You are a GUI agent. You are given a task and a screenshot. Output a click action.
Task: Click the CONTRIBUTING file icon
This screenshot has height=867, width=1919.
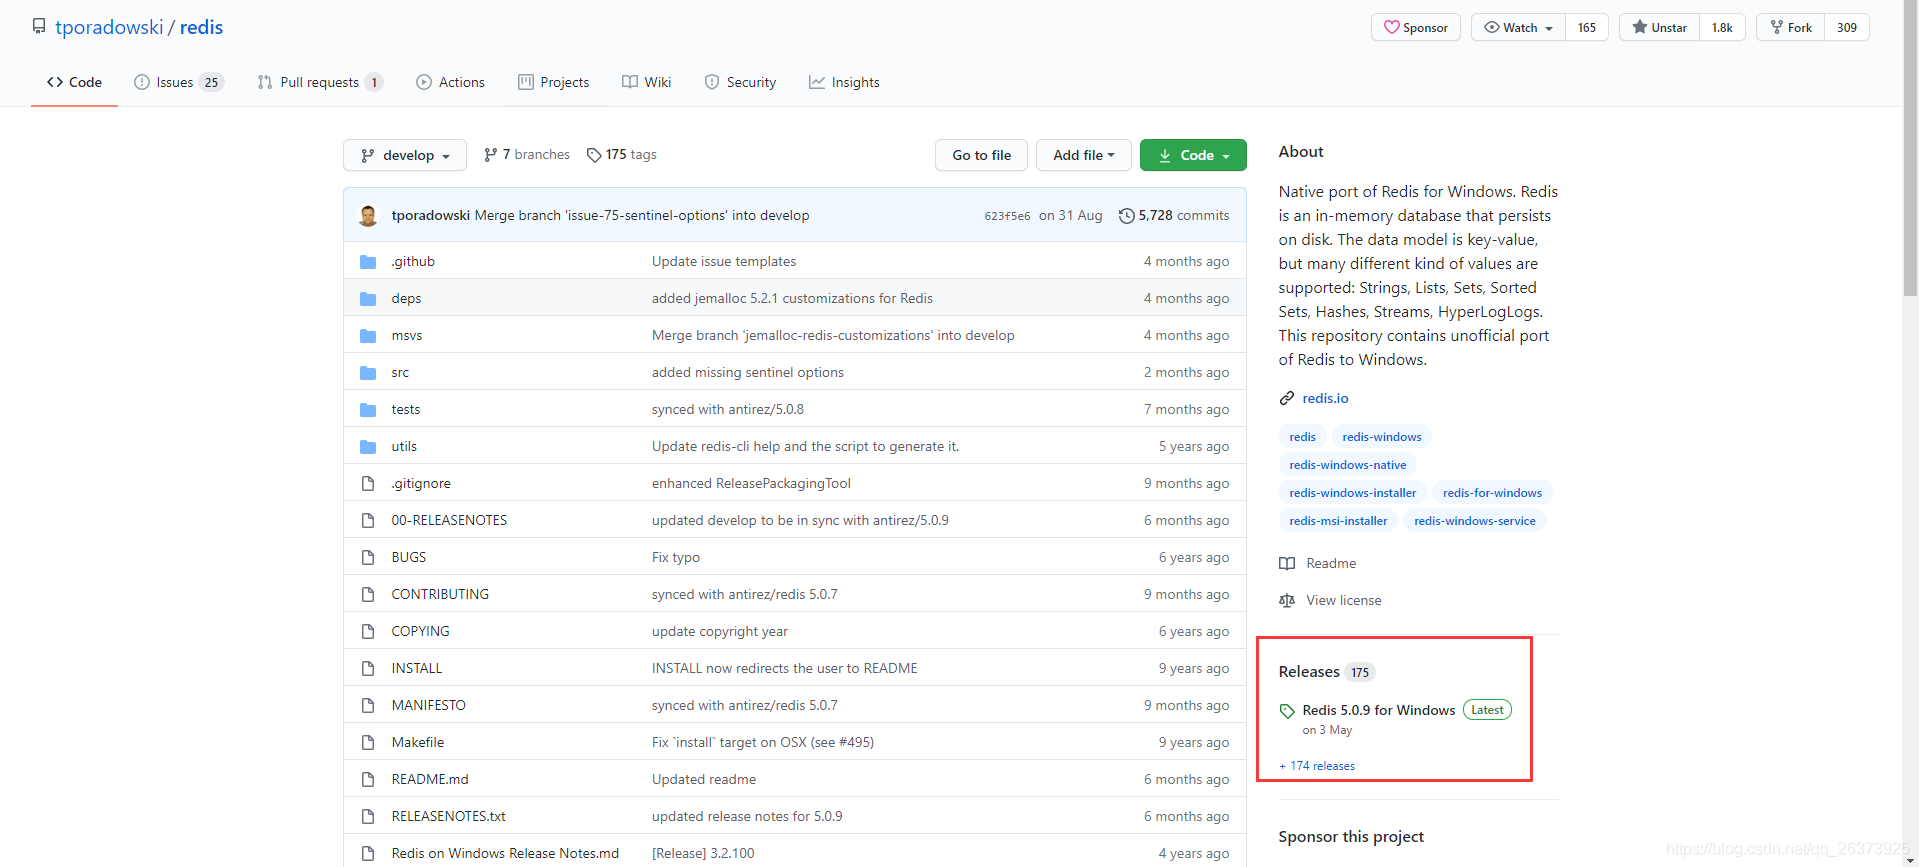point(368,595)
